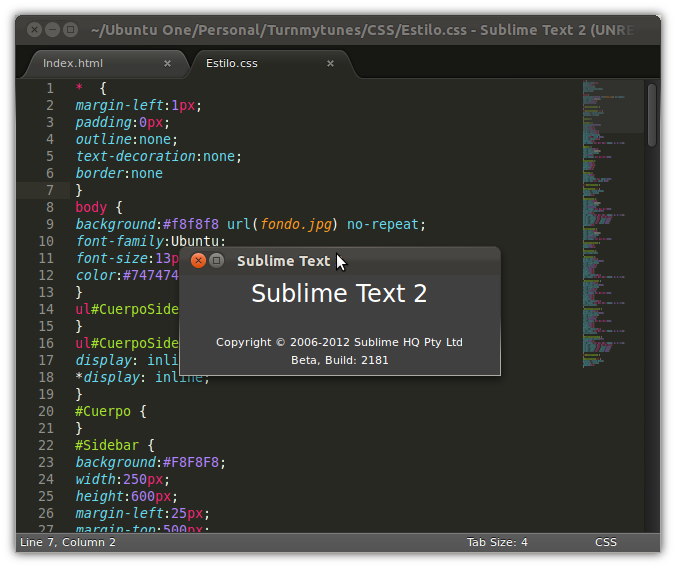
Task: Open the Tab Size: 4 selector
Action: coord(497,542)
